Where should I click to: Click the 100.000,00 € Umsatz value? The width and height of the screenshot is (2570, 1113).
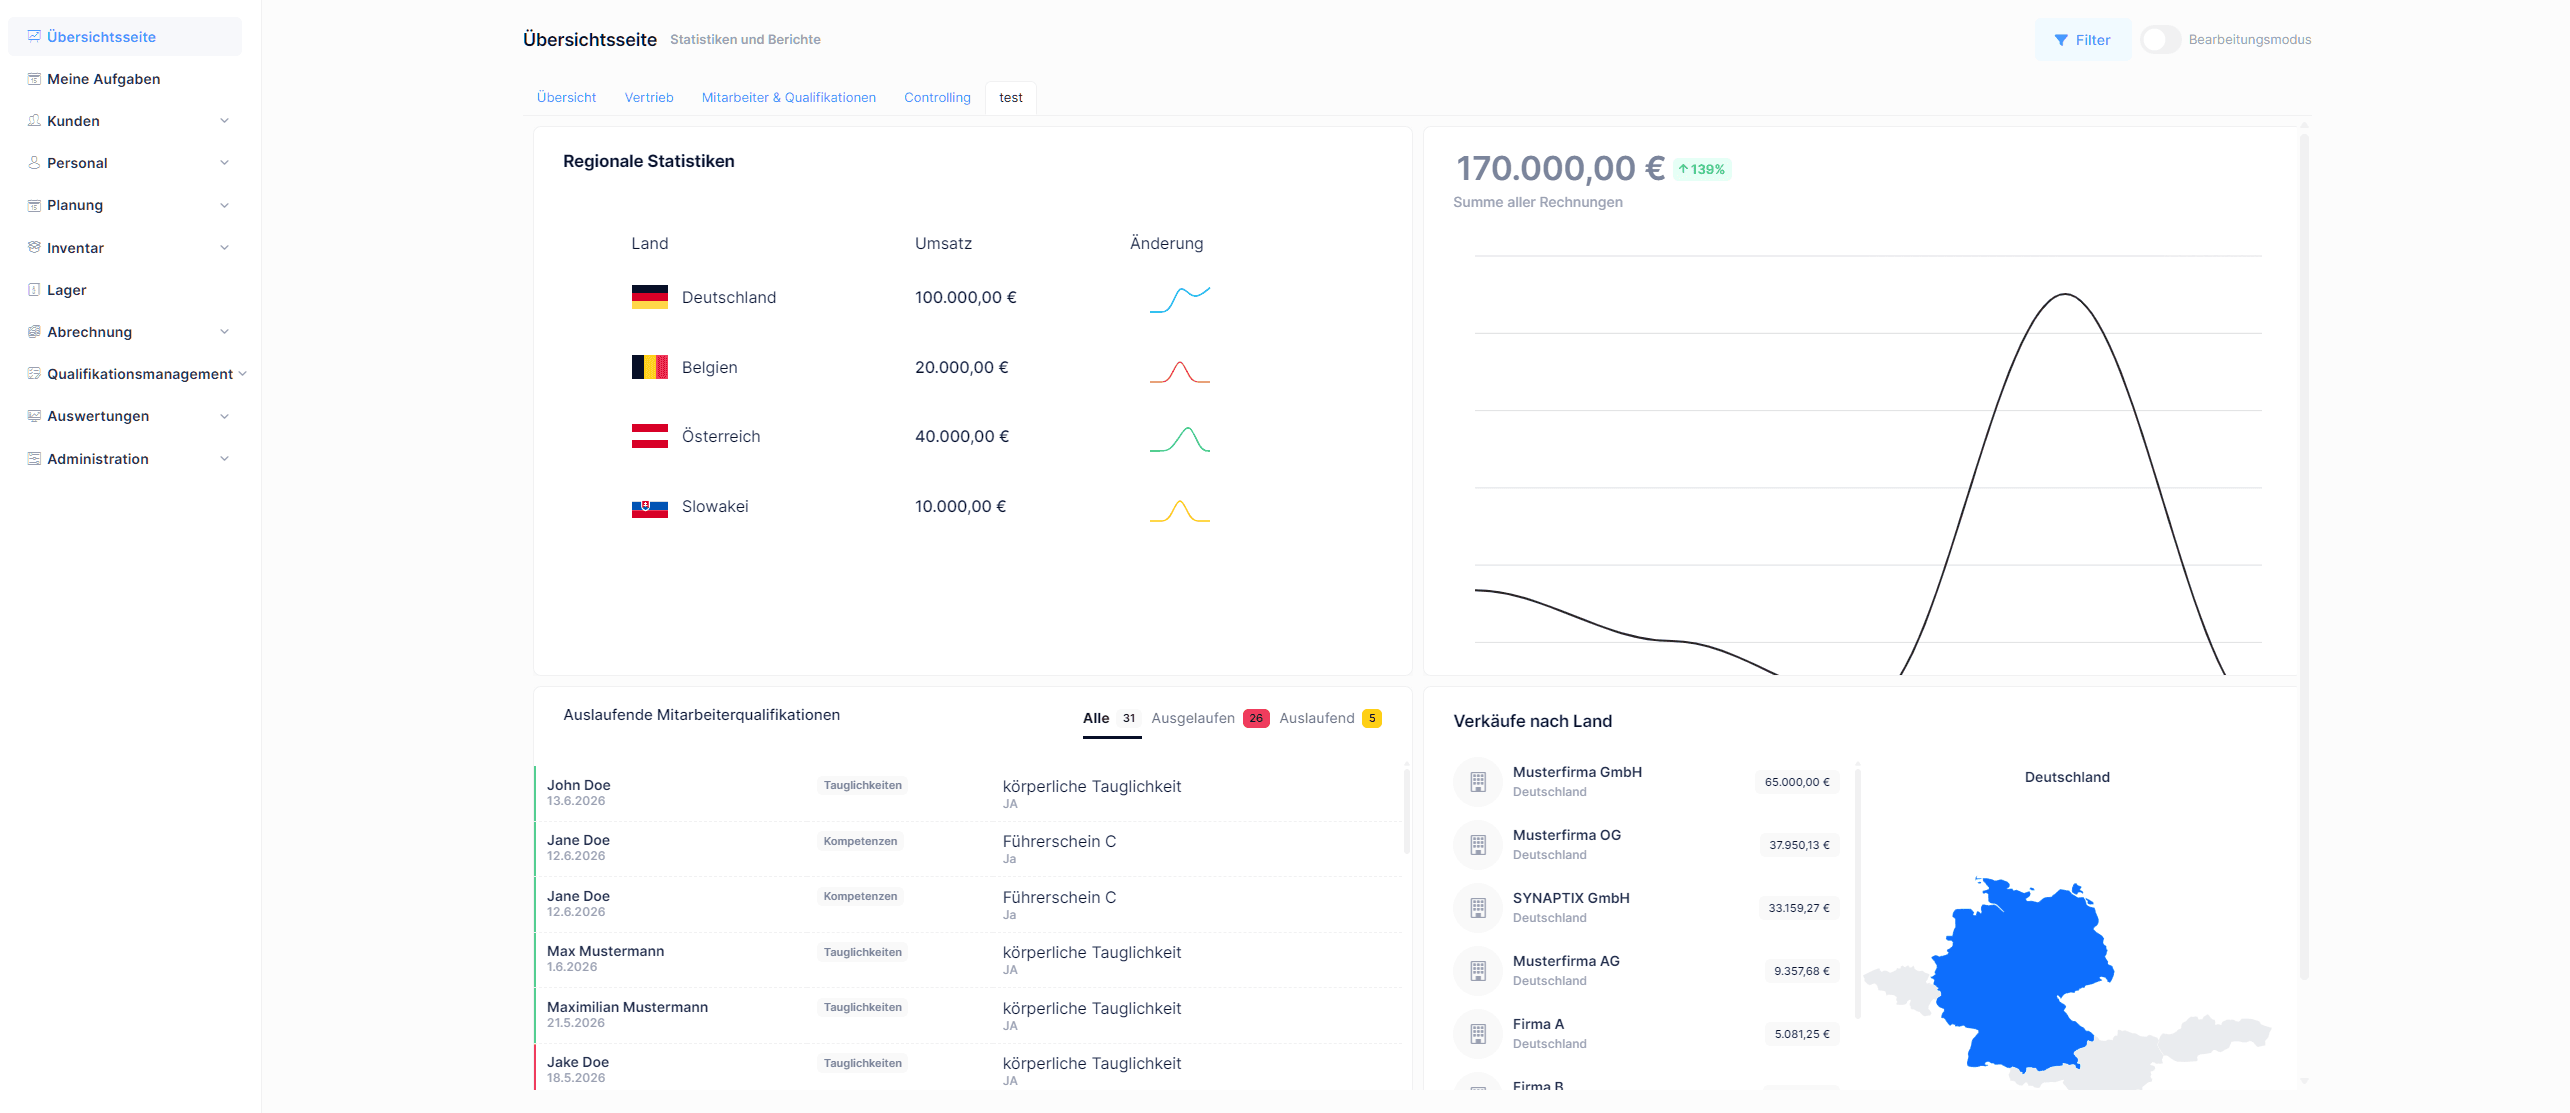click(965, 297)
